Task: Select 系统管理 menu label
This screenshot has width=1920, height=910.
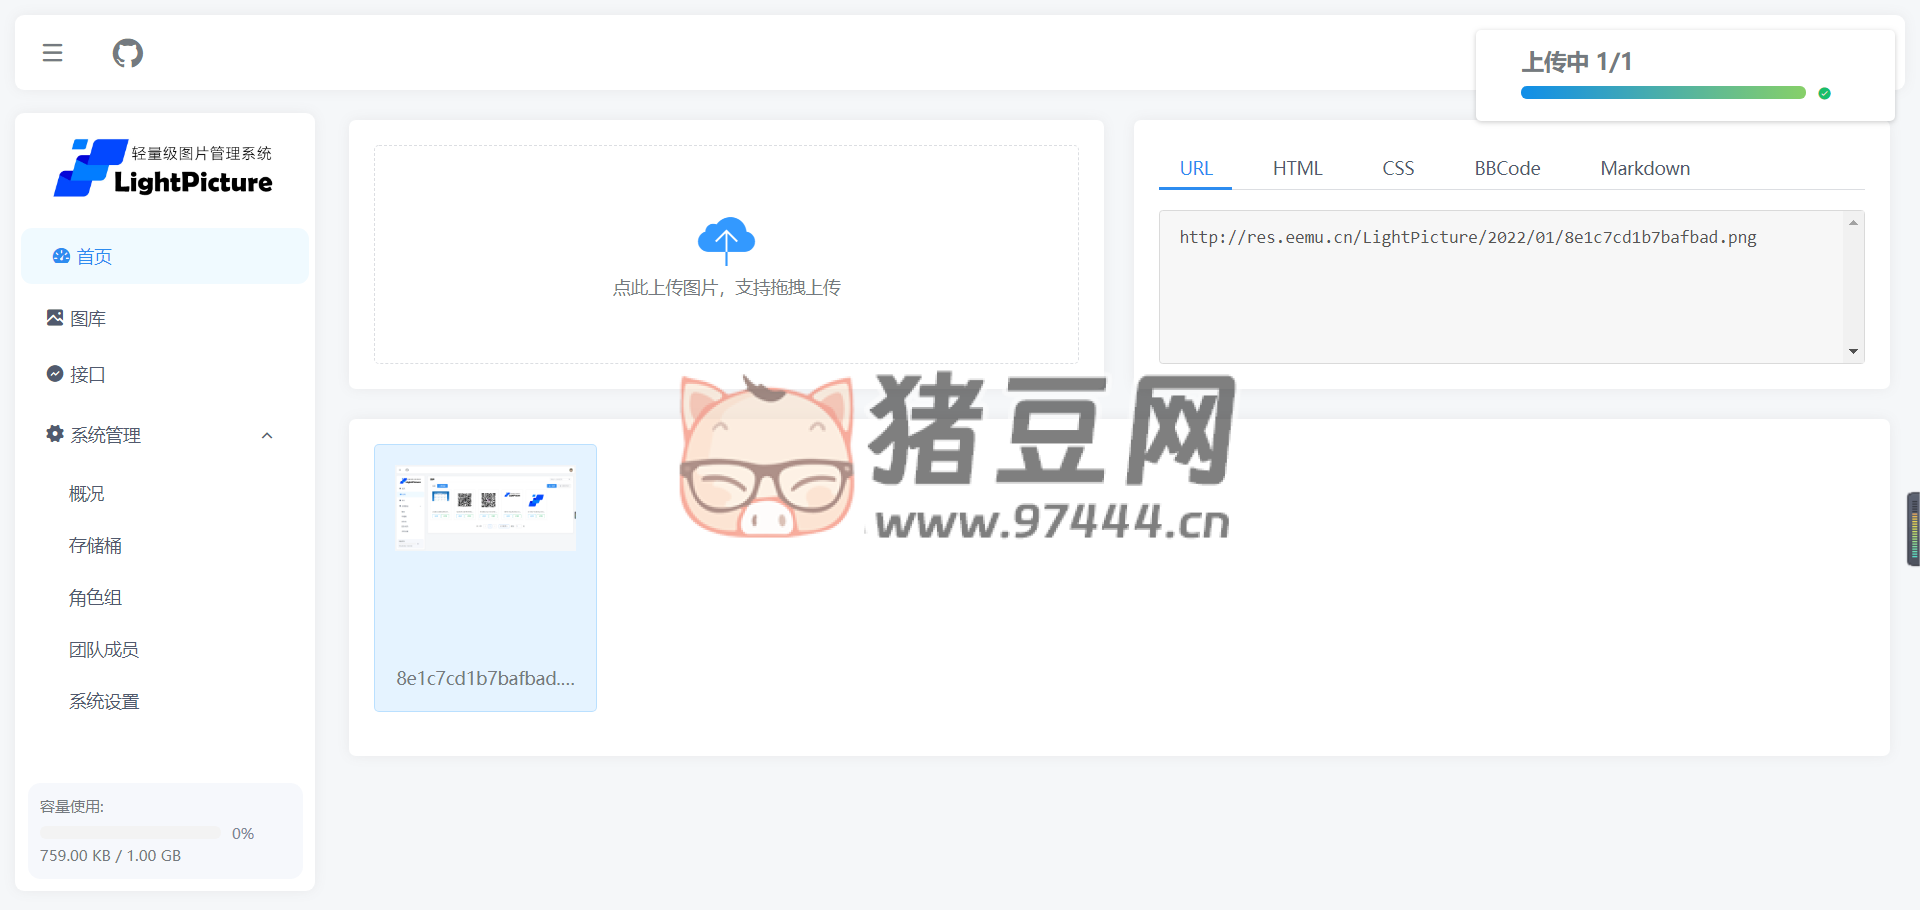Action: click(106, 435)
